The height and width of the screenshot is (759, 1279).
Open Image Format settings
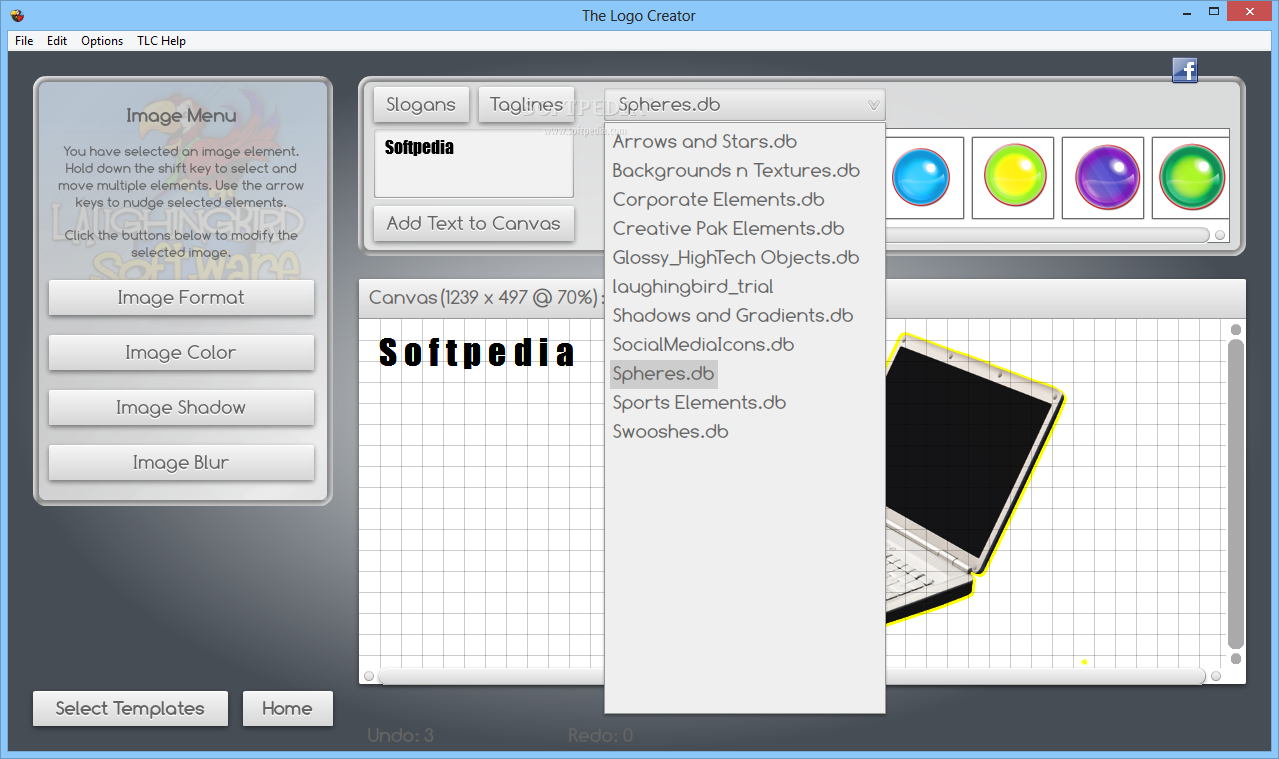pos(181,297)
